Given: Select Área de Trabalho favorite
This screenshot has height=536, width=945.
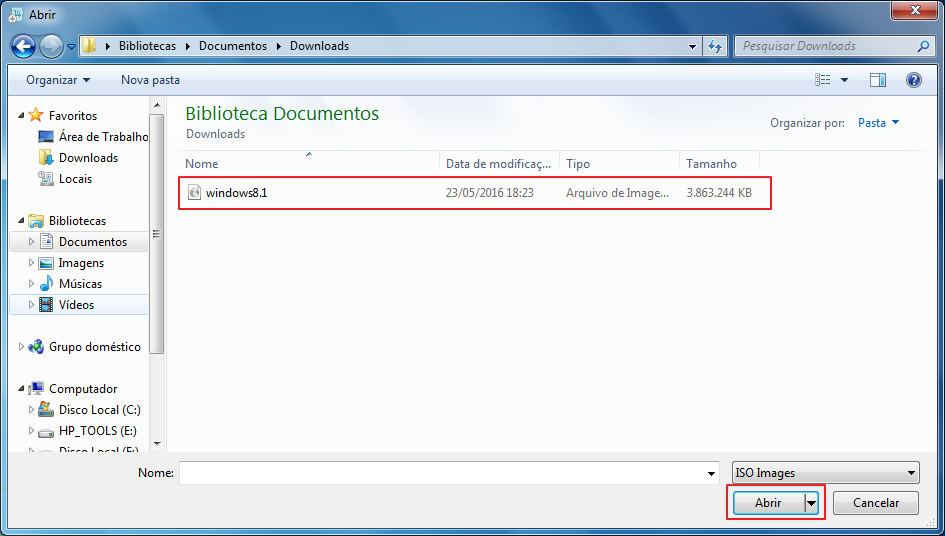Looking at the screenshot, I should click(x=102, y=137).
